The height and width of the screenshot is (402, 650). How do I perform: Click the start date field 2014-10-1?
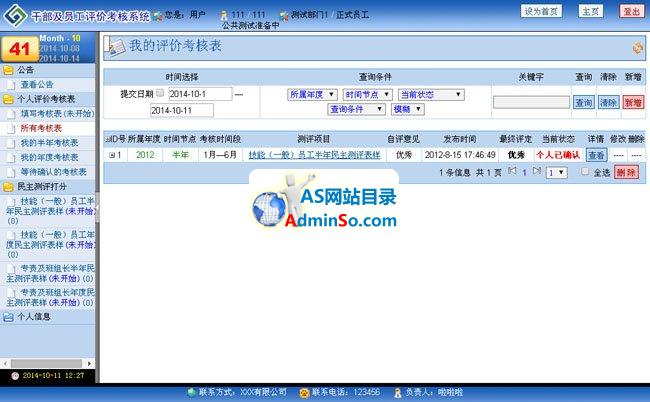coord(200,94)
